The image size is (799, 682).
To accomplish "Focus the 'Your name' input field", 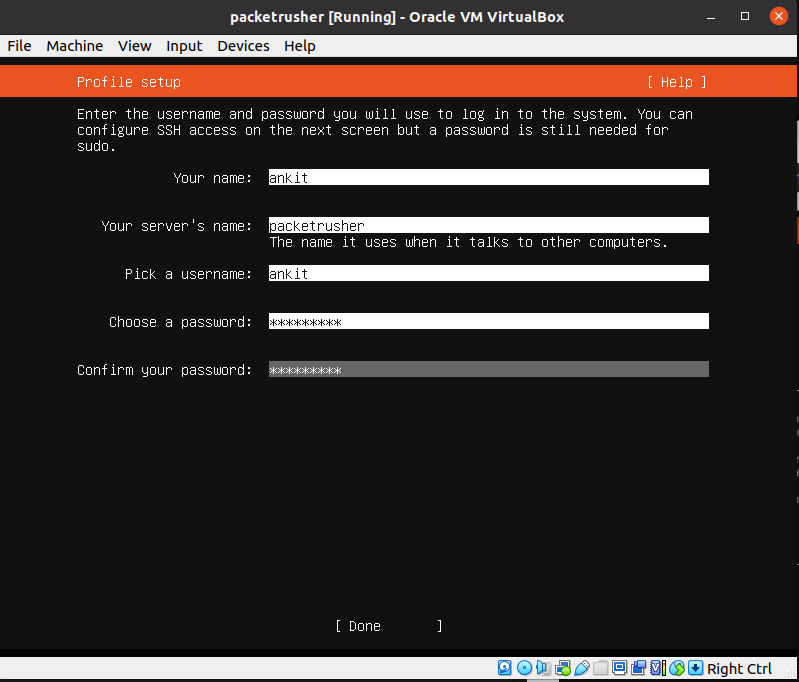I will 489,177.
